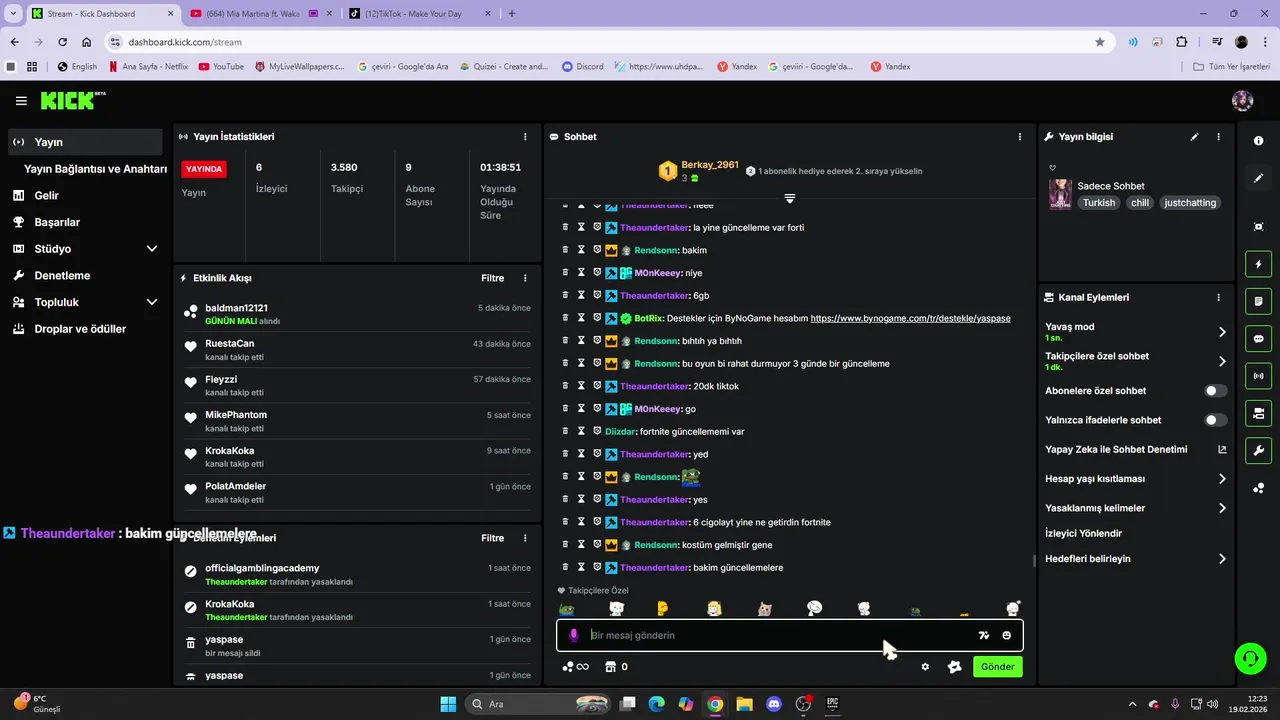Open Filtre dropdown in Etkinlik Akışı
This screenshot has width=1280, height=720.
(x=493, y=278)
